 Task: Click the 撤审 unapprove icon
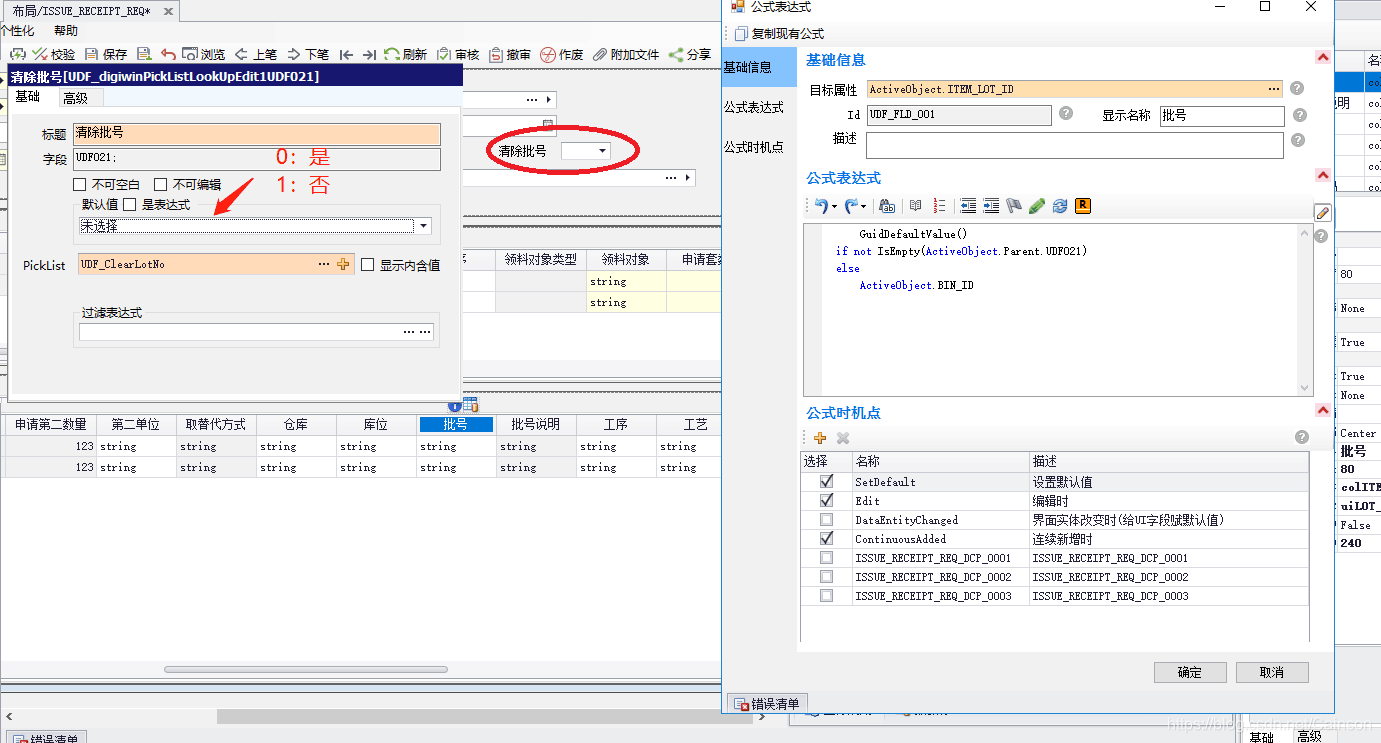(496, 55)
